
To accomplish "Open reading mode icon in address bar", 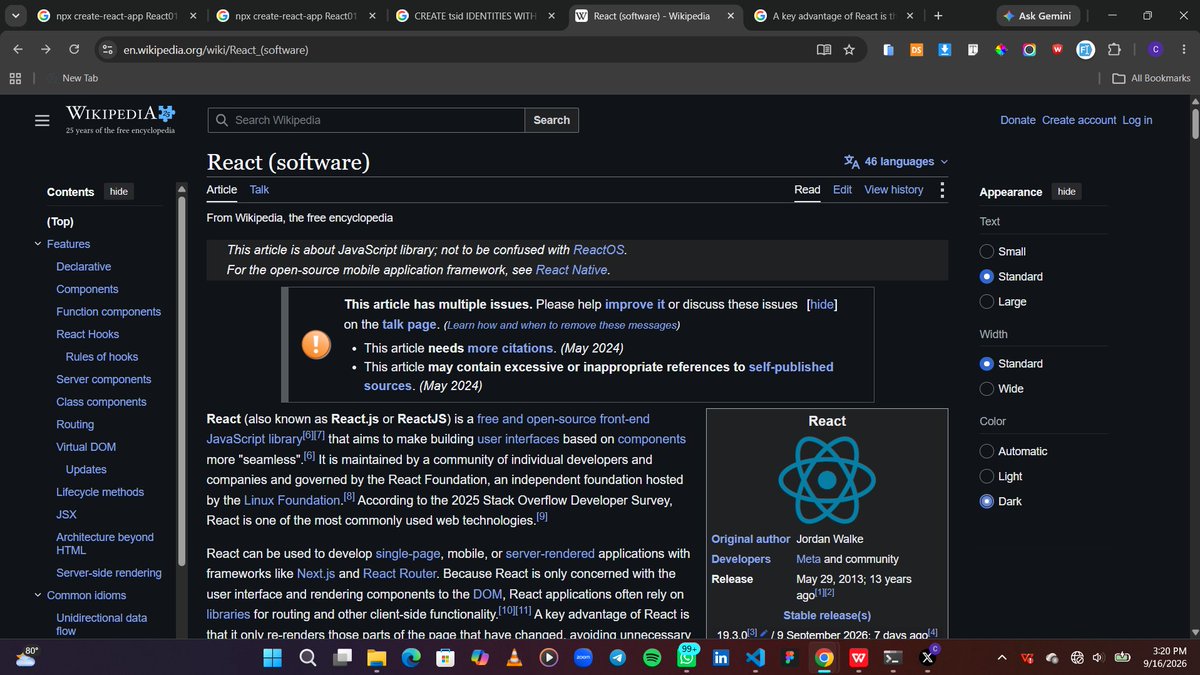I will [x=823, y=50].
